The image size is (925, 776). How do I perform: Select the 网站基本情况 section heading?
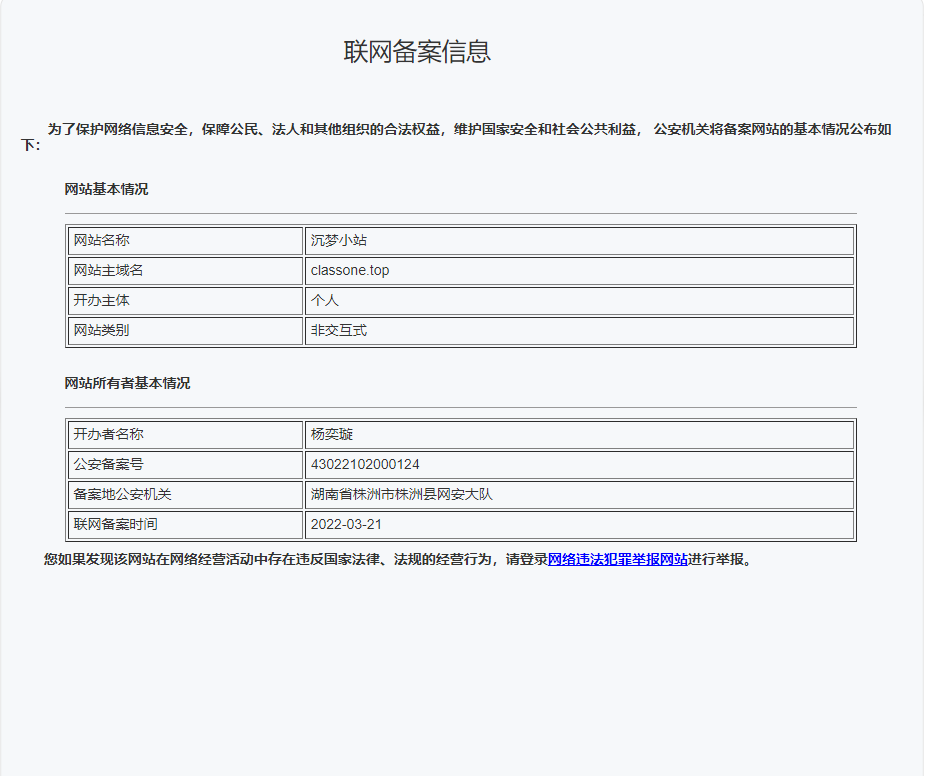point(106,189)
